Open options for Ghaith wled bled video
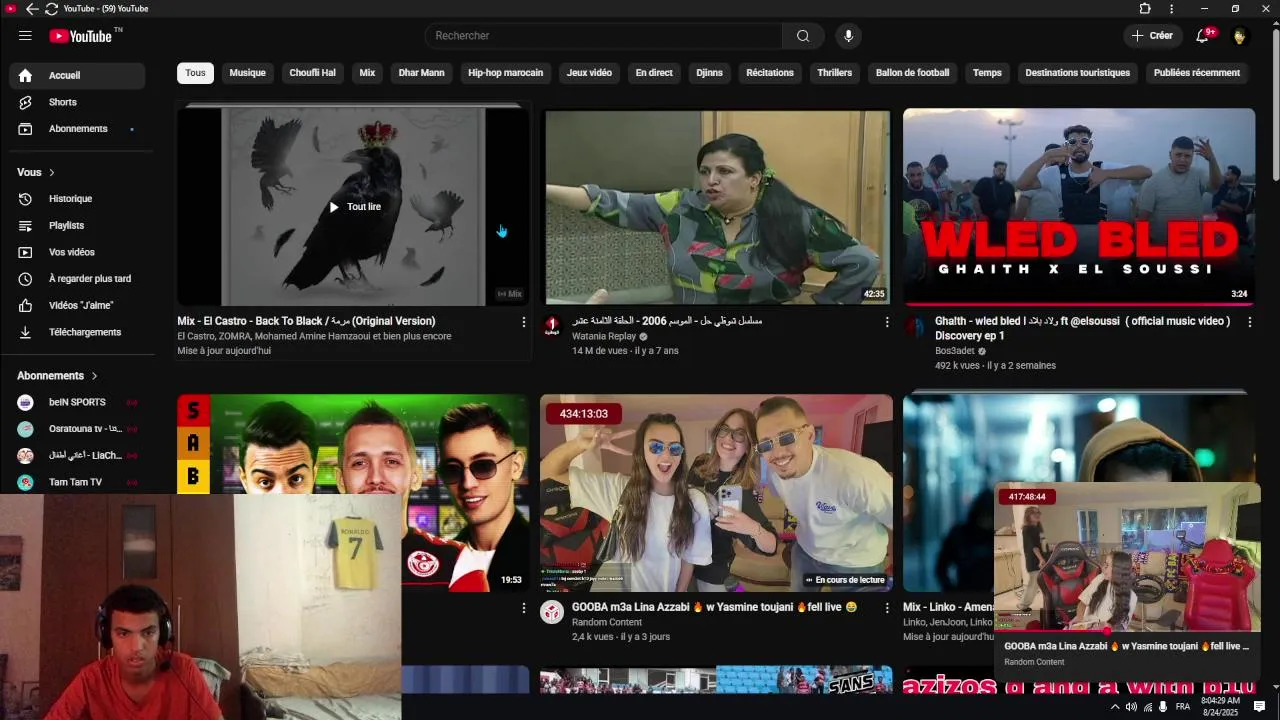Image resolution: width=1280 pixels, height=720 pixels. pos(1249,322)
